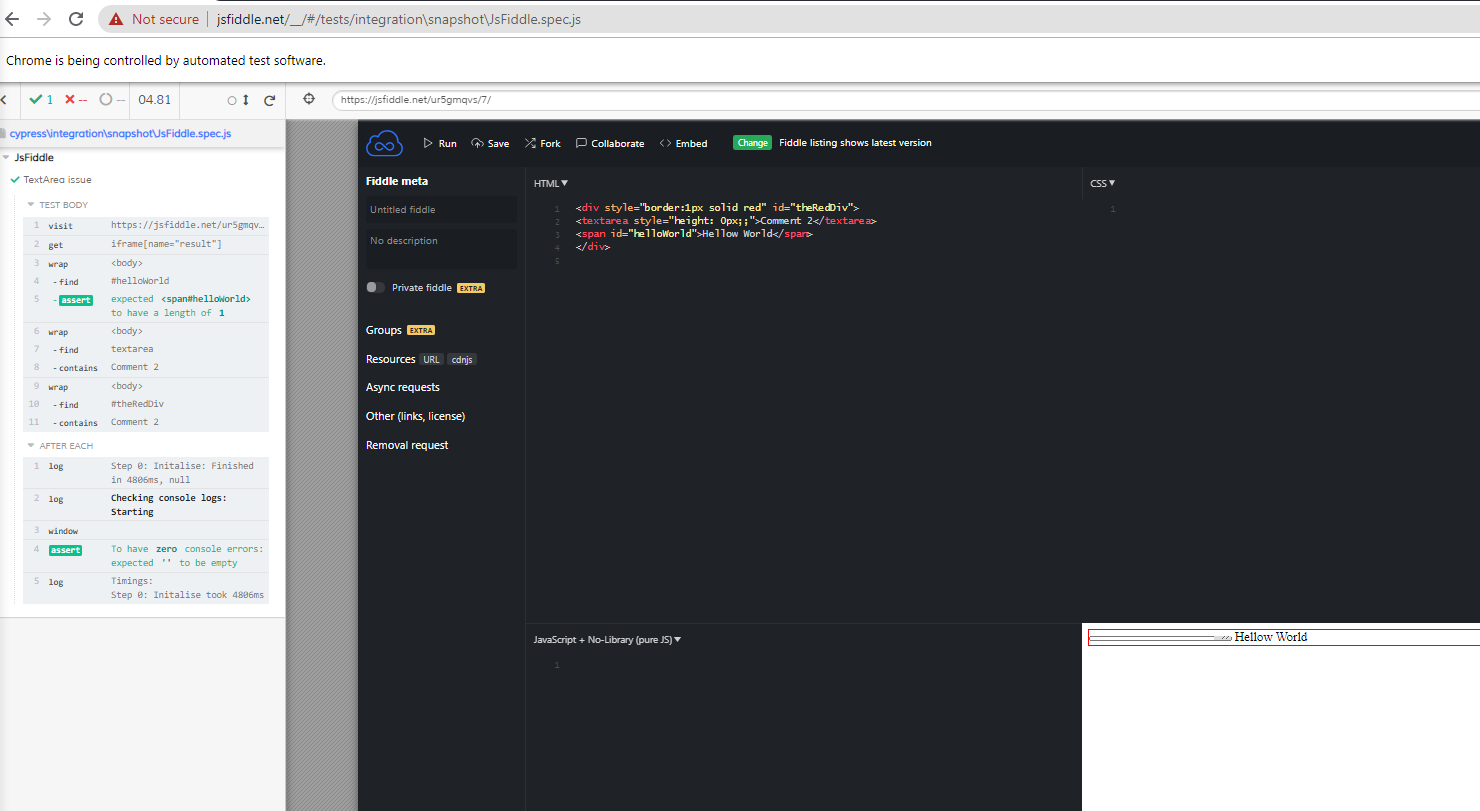Open the HTML panel dropdown

[550, 183]
